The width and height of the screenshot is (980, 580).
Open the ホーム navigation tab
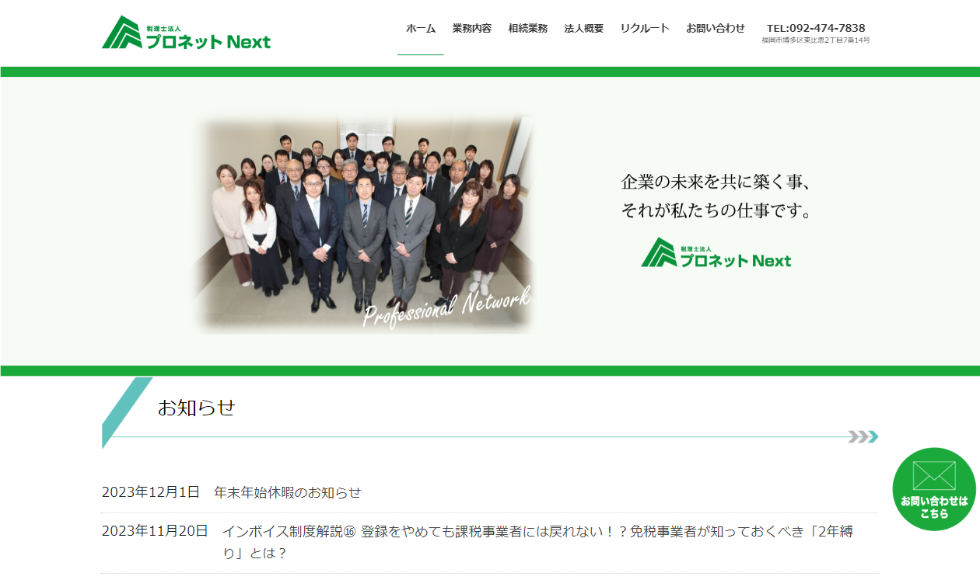pyautogui.click(x=420, y=29)
